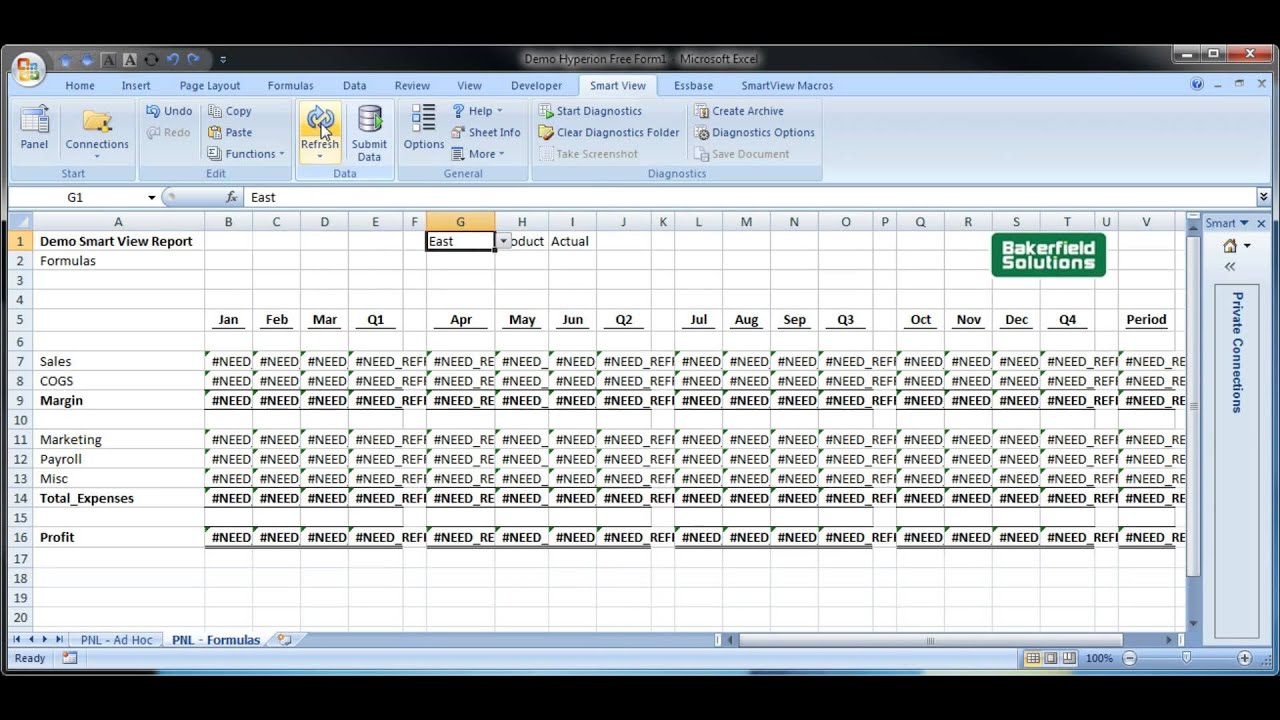
Task: Click the Office button
Action: 28,68
